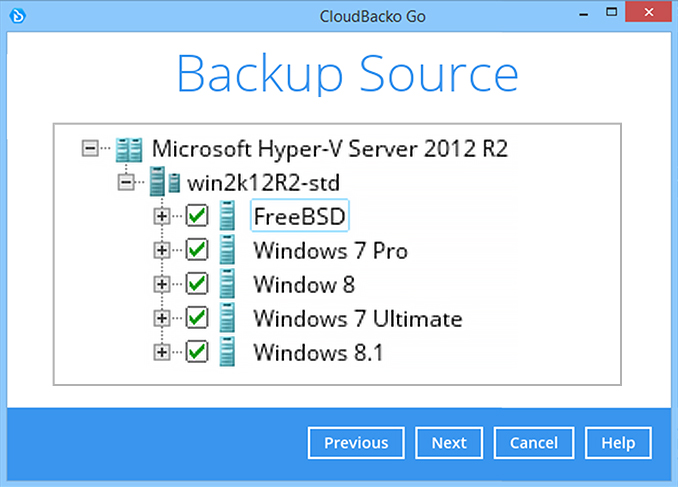Expand the Window 8 tree node
Image resolution: width=678 pixels, height=487 pixels.
tap(162, 284)
